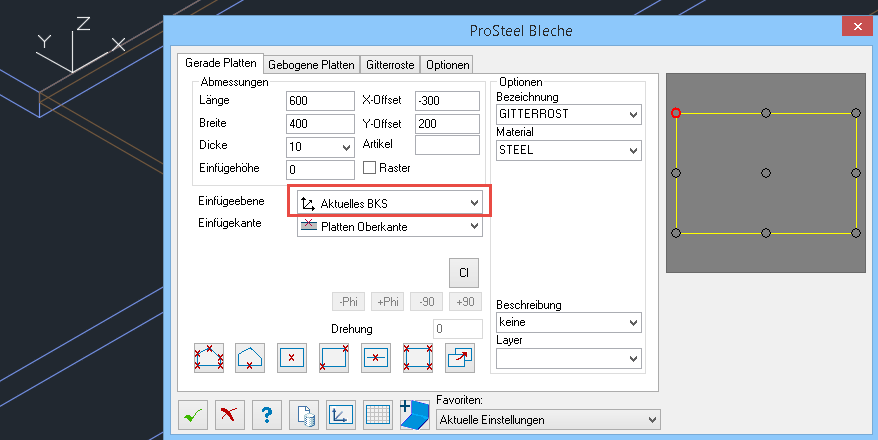Select the bottom-right insertion point in preview
Image resolution: width=878 pixels, height=440 pixels.
point(856,233)
